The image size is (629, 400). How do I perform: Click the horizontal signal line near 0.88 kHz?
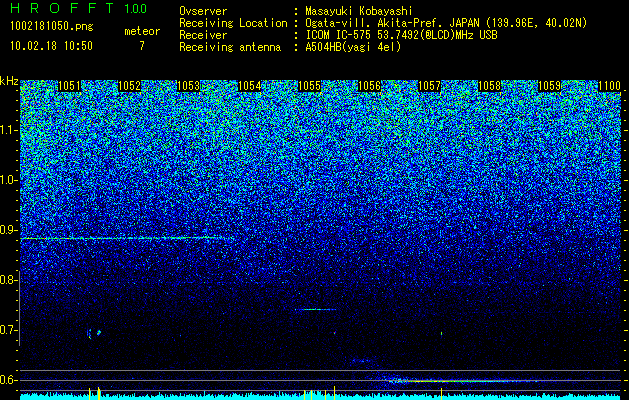(126, 238)
